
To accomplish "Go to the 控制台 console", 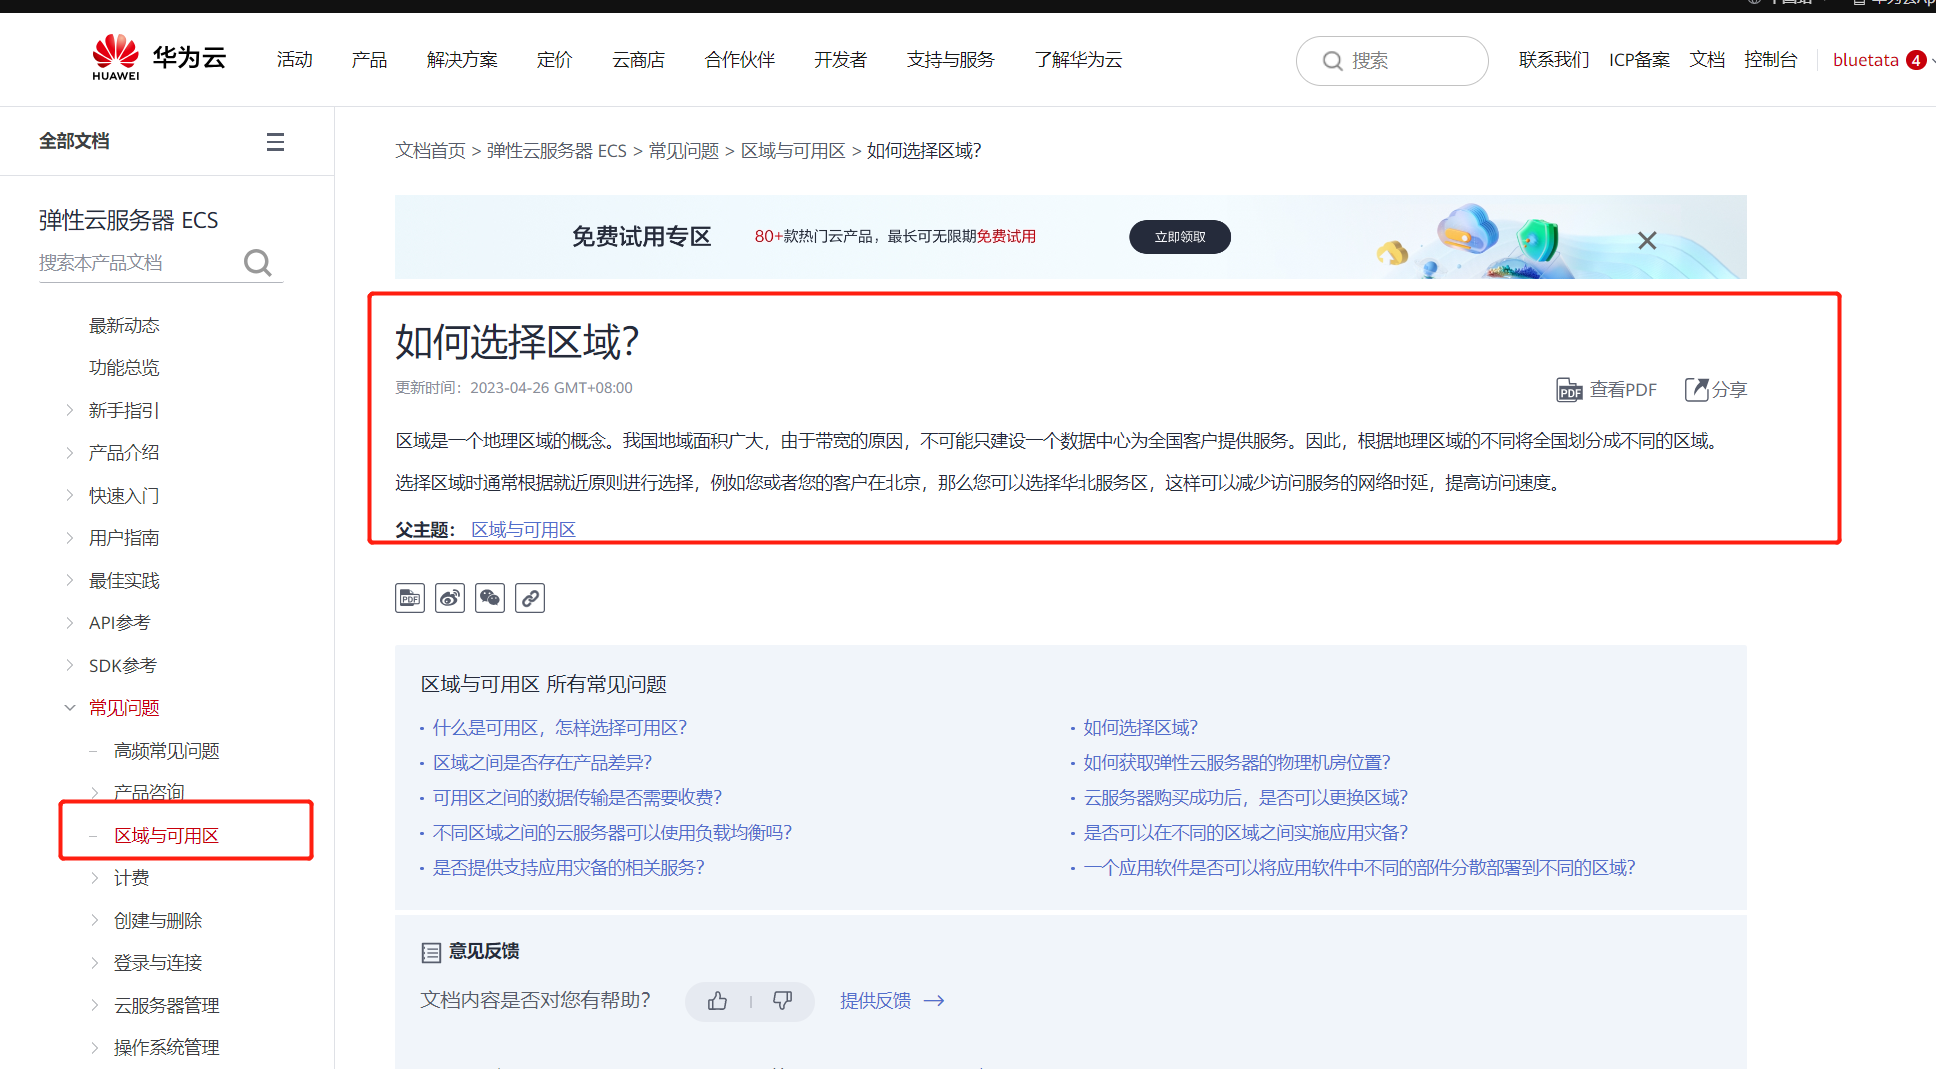I will pos(1770,60).
